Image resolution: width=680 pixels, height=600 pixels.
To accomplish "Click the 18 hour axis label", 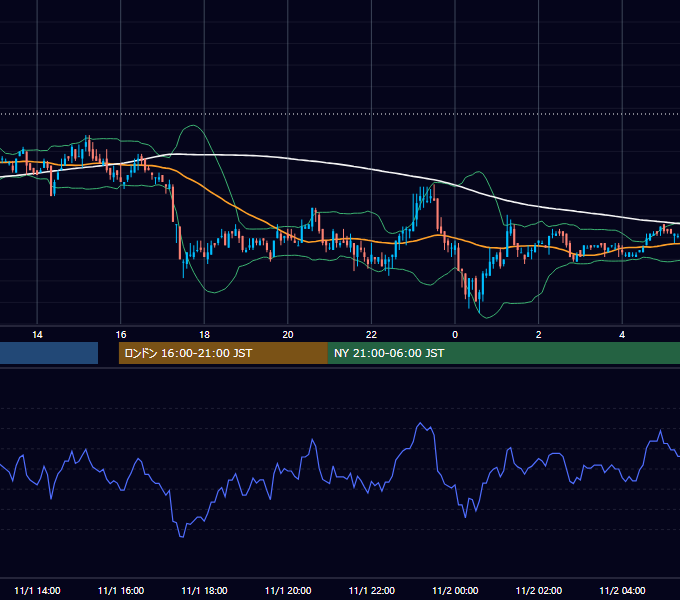I will click(x=204, y=335).
